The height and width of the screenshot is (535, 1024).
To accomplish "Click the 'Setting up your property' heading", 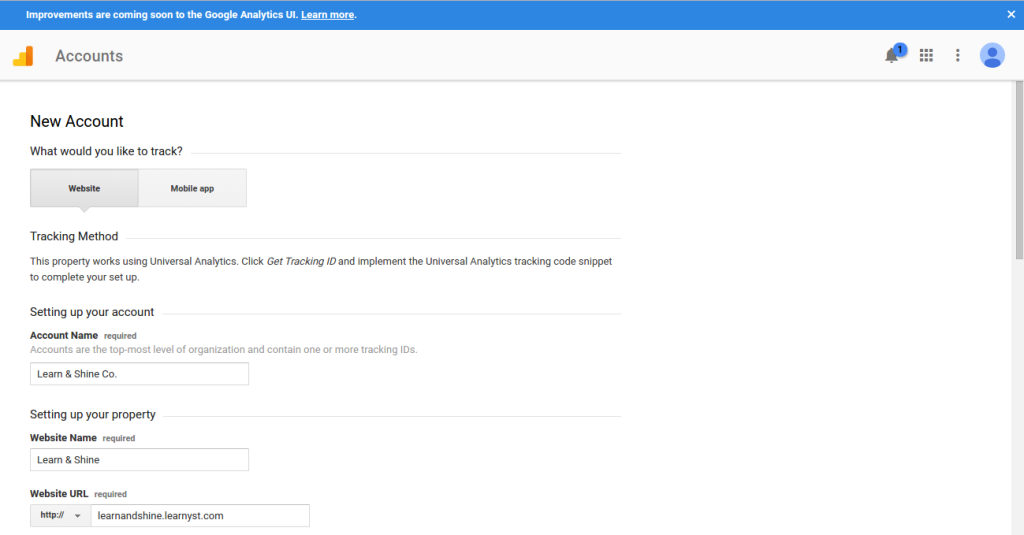I will (93, 415).
